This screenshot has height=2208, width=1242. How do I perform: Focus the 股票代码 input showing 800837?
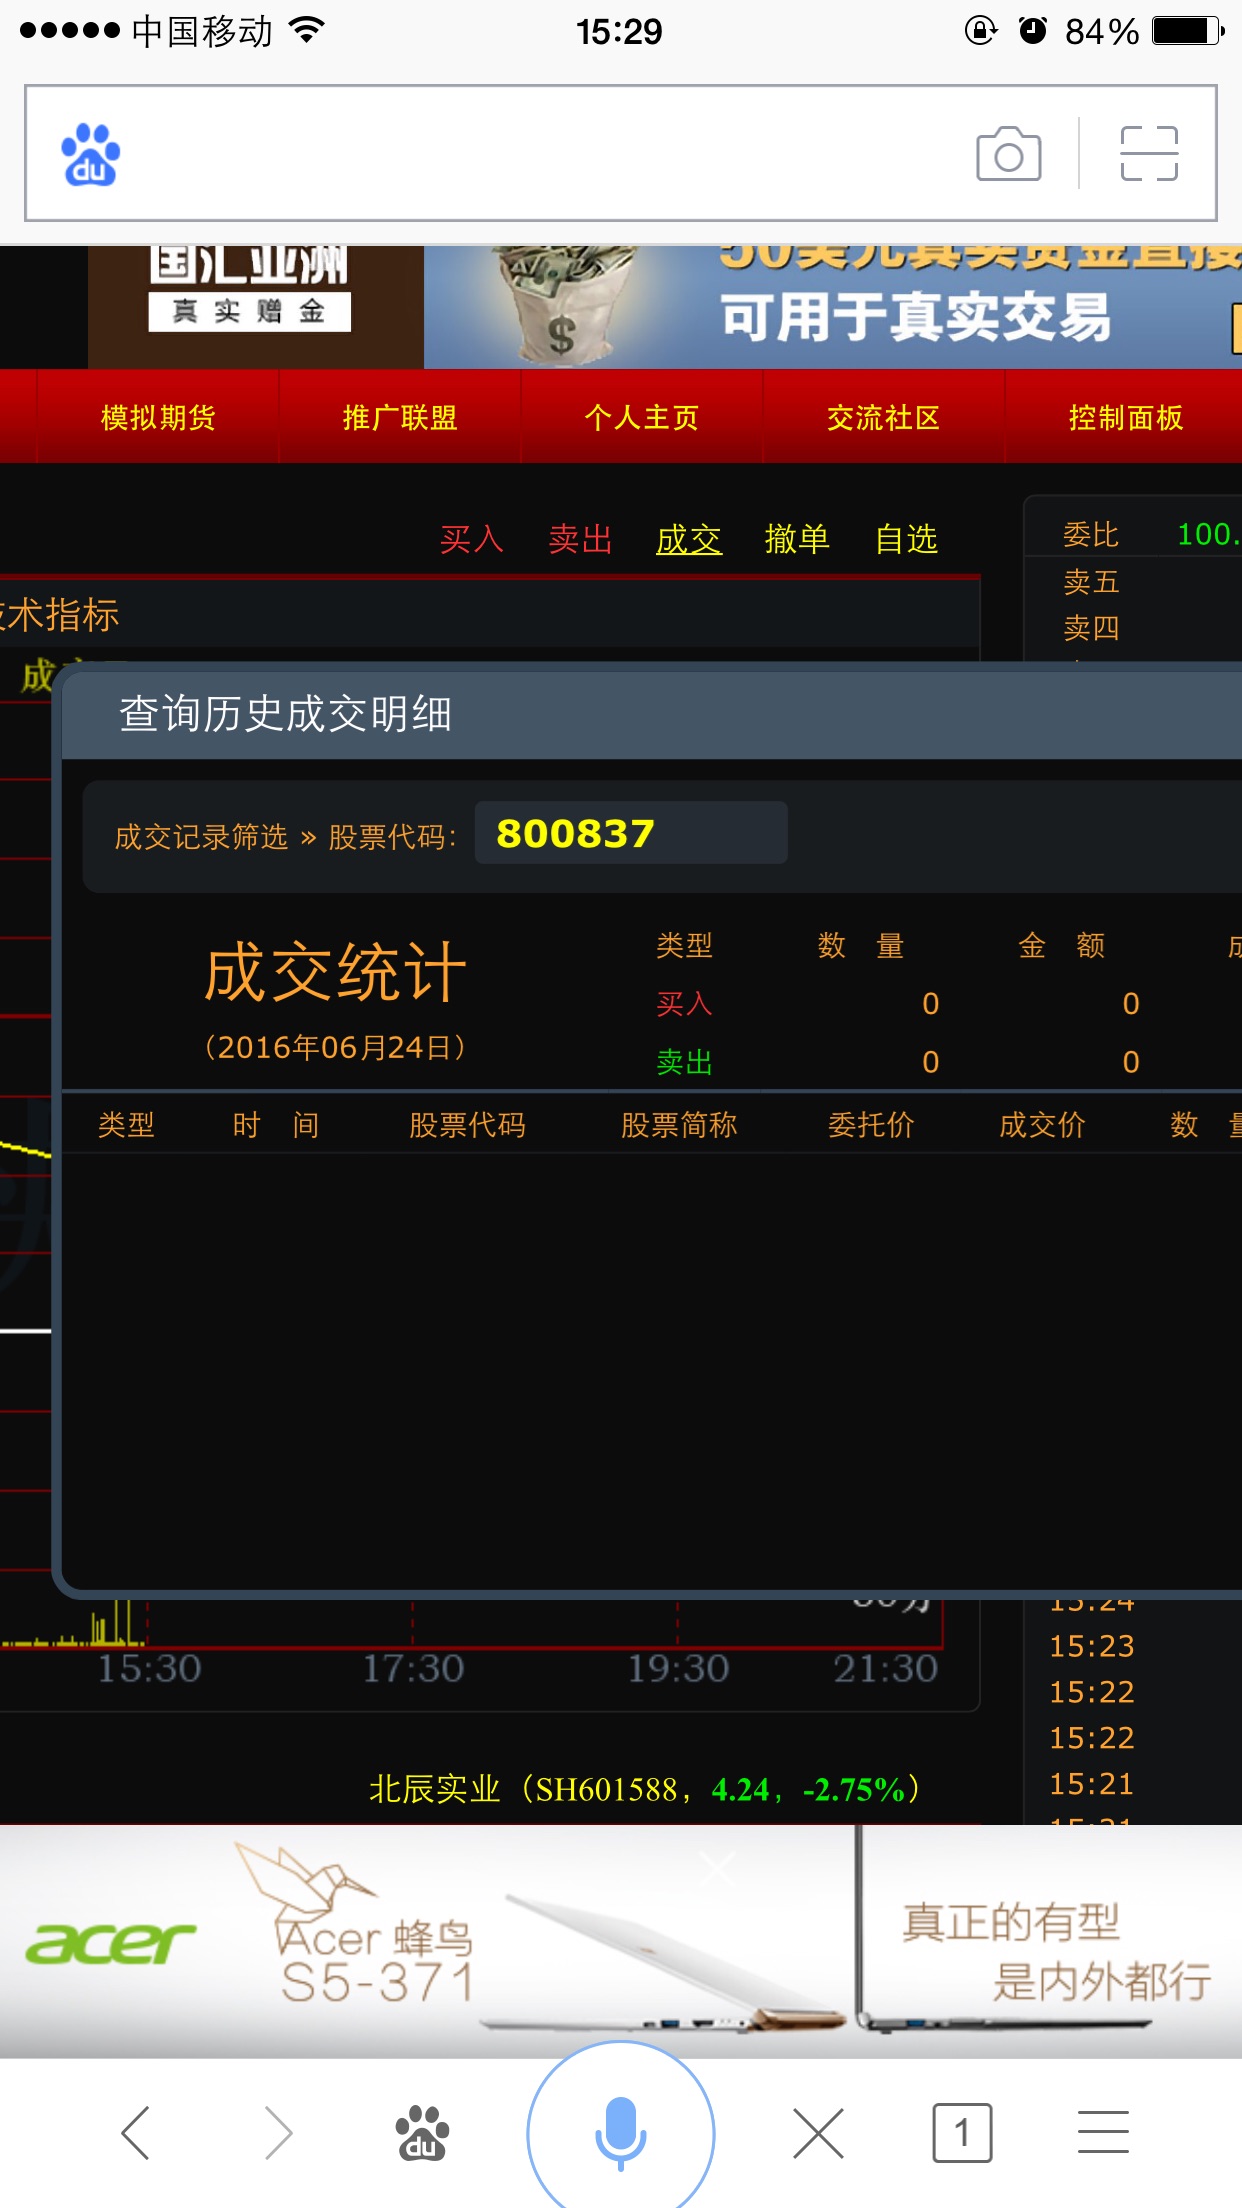coord(631,833)
